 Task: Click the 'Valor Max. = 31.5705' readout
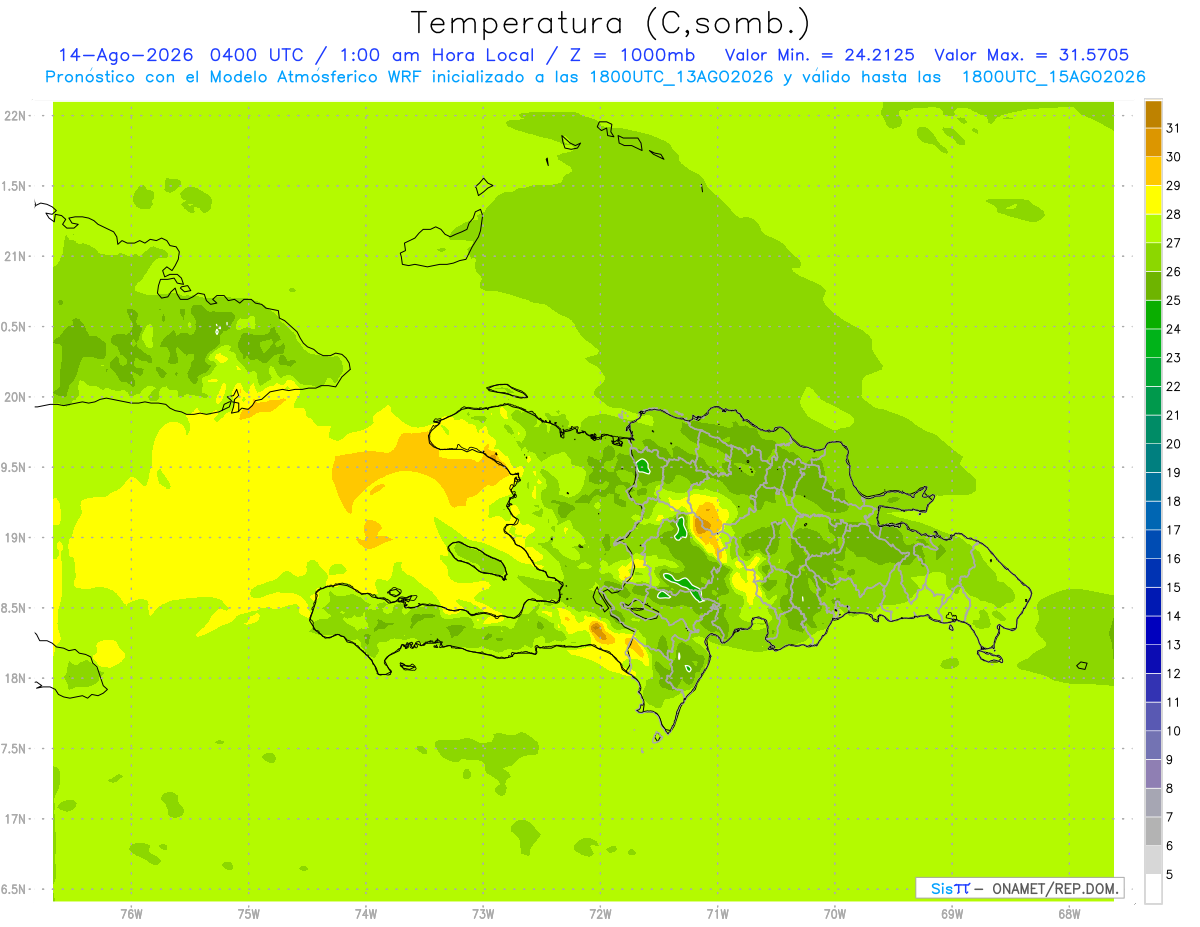click(x=1031, y=55)
